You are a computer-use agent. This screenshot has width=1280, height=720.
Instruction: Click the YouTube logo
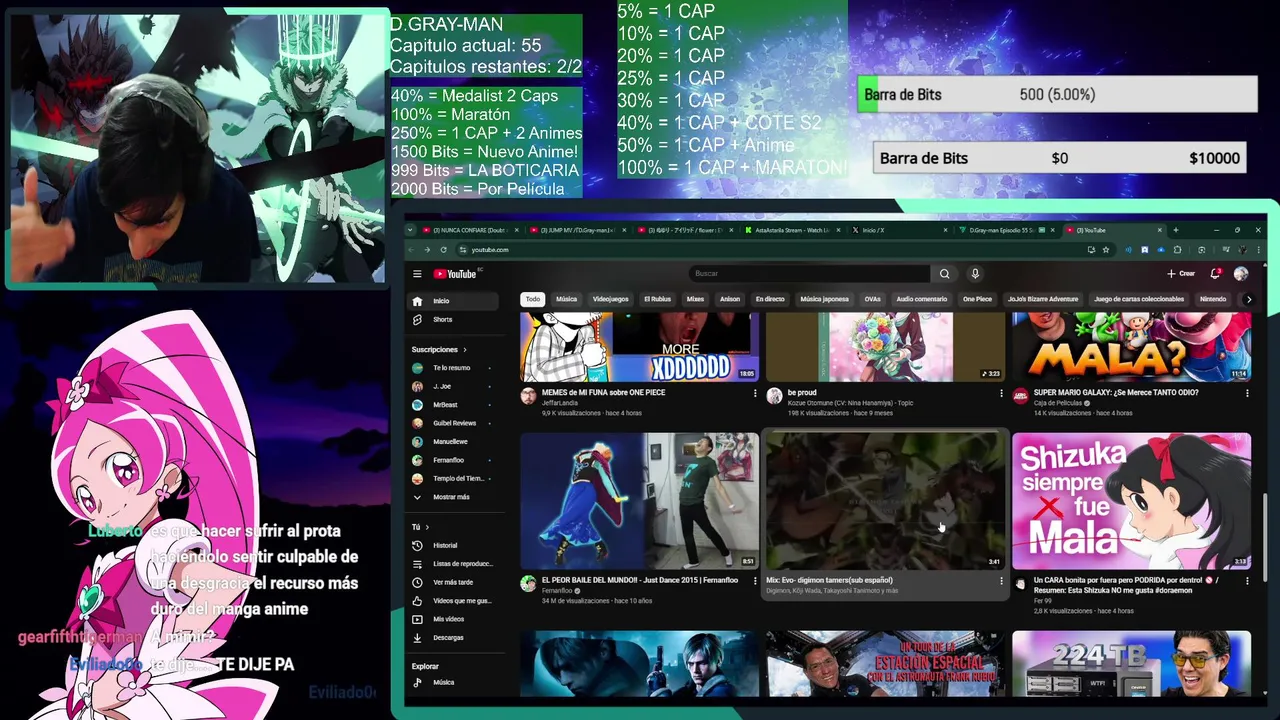pos(455,274)
